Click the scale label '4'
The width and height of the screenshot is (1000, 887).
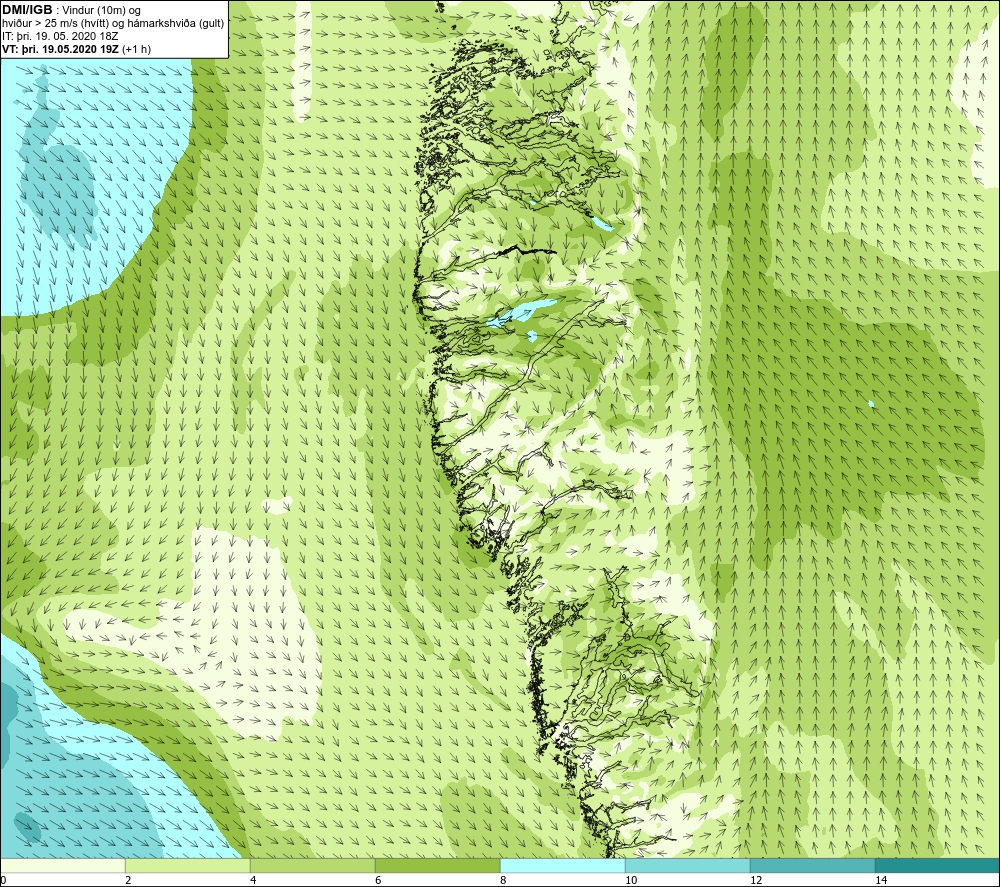click(253, 881)
